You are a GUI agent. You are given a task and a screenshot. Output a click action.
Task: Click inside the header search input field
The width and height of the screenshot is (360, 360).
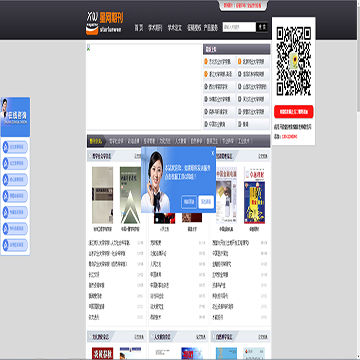pyautogui.click(x=239, y=27)
